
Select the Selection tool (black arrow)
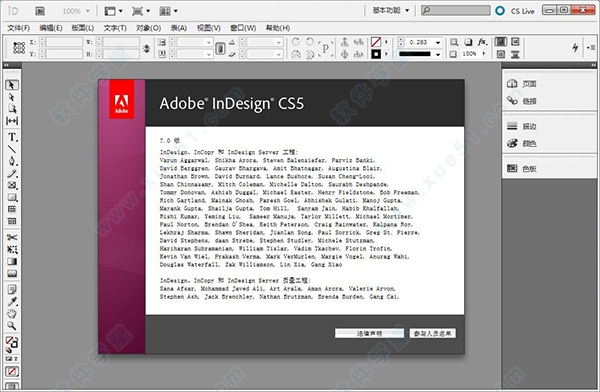(x=12, y=85)
